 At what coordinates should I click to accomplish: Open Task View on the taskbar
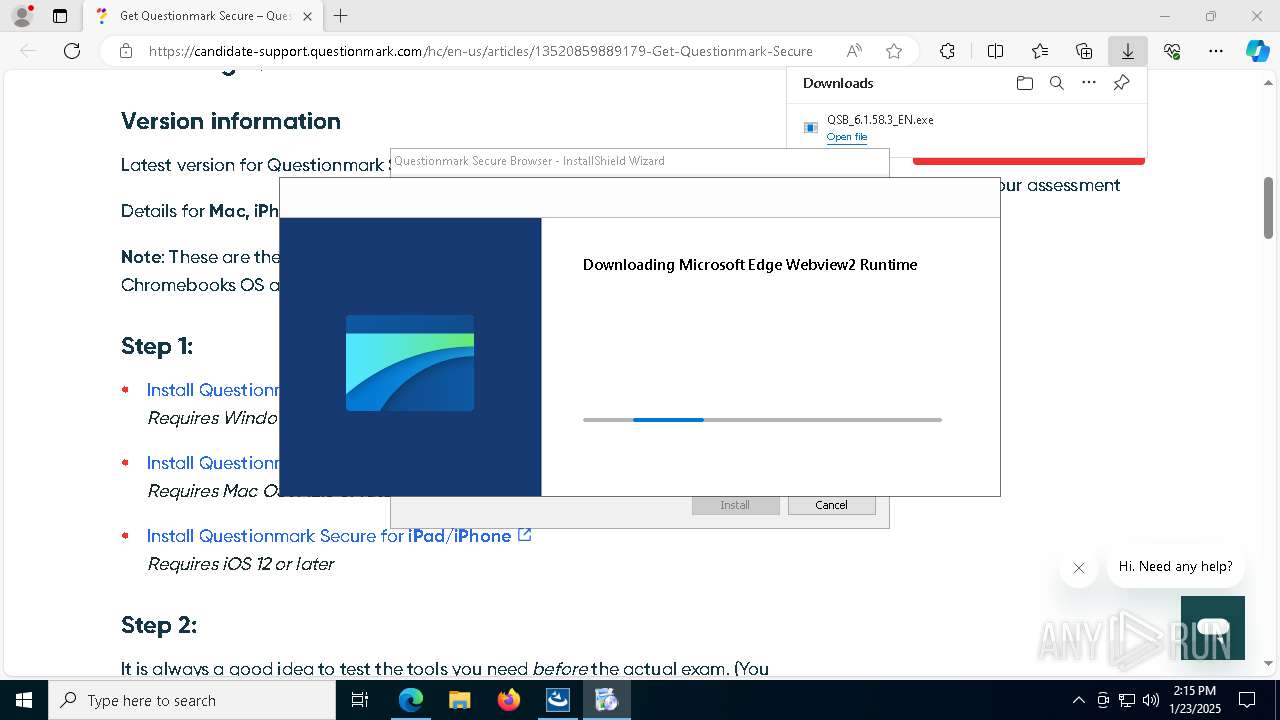coord(360,700)
